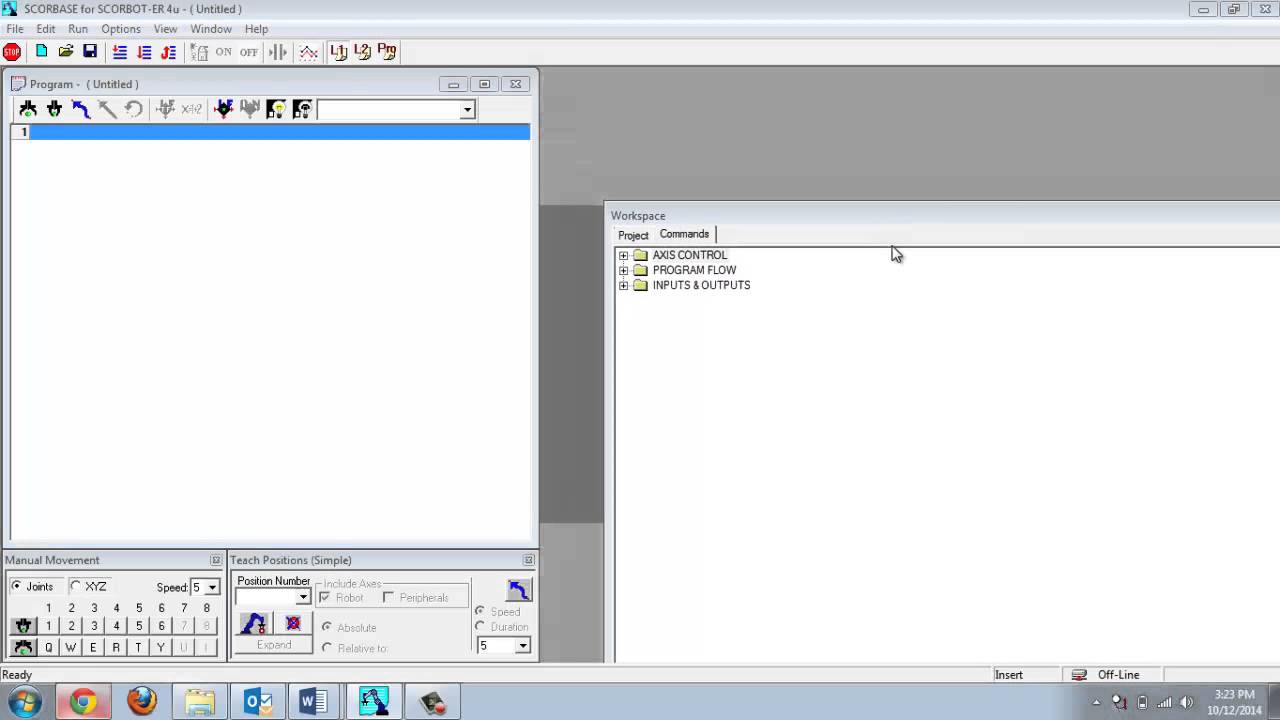The image size is (1280, 720).
Task: Click Go To Position icon in Teach Positions
Action: (x=518, y=590)
